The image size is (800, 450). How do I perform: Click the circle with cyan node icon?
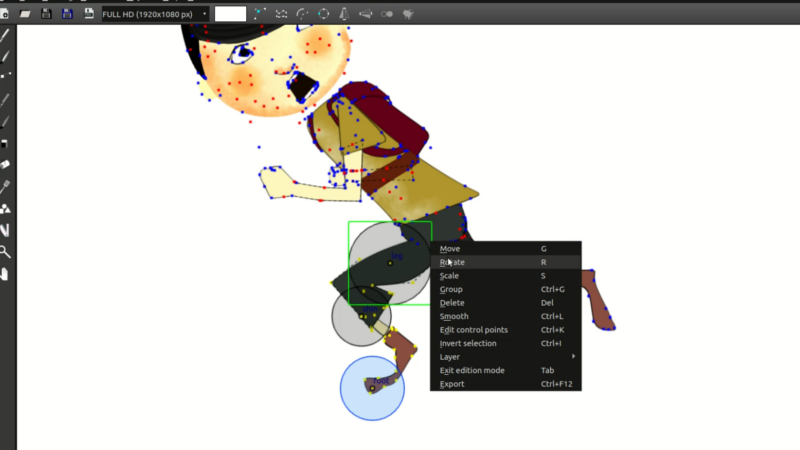tap(323, 14)
